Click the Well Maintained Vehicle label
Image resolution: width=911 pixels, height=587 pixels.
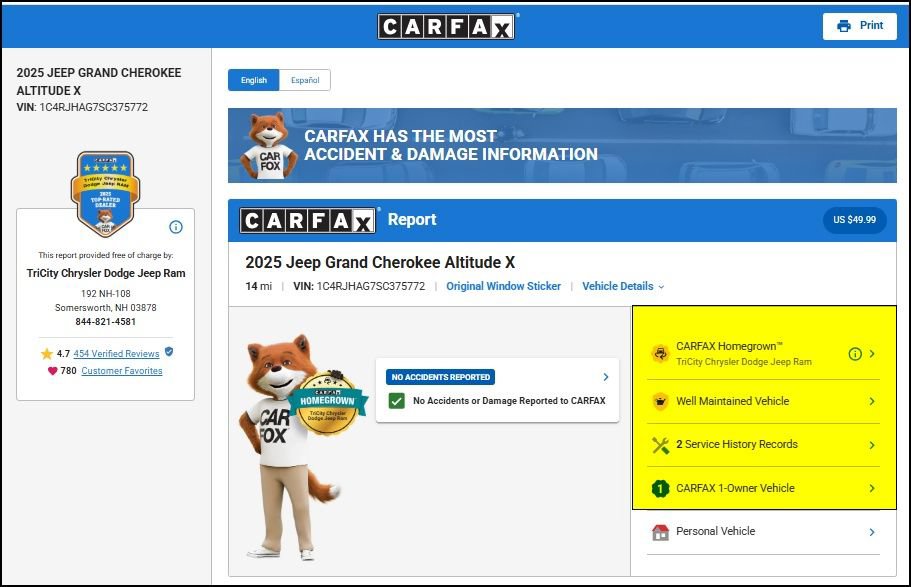tap(733, 401)
